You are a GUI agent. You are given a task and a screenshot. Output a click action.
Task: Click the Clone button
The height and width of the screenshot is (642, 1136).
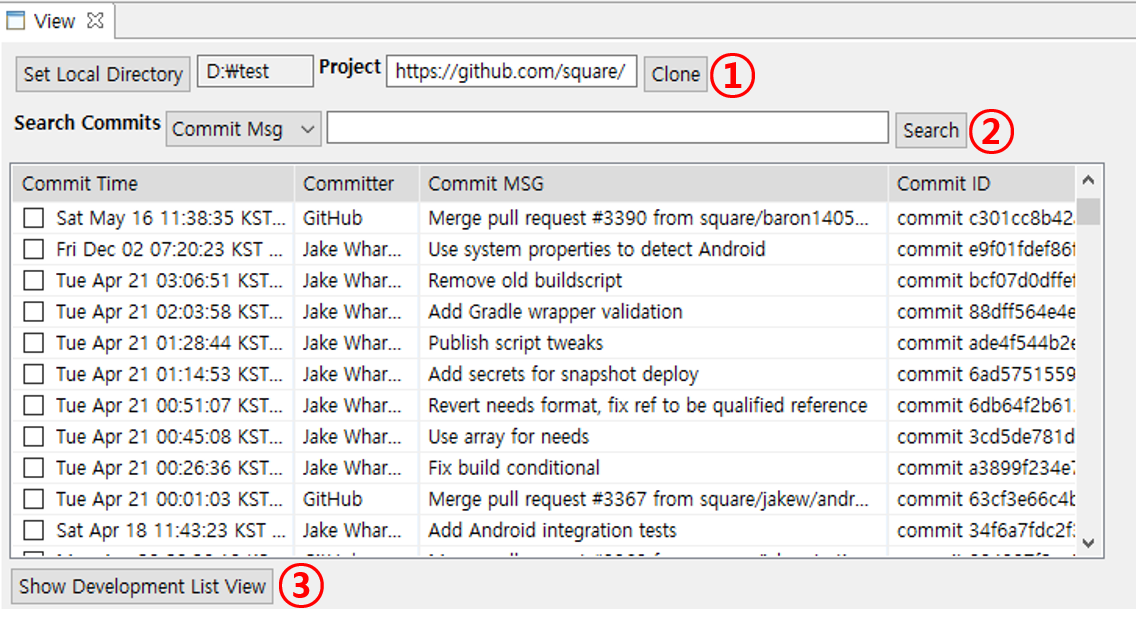pyautogui.click(x=675, y=74)
